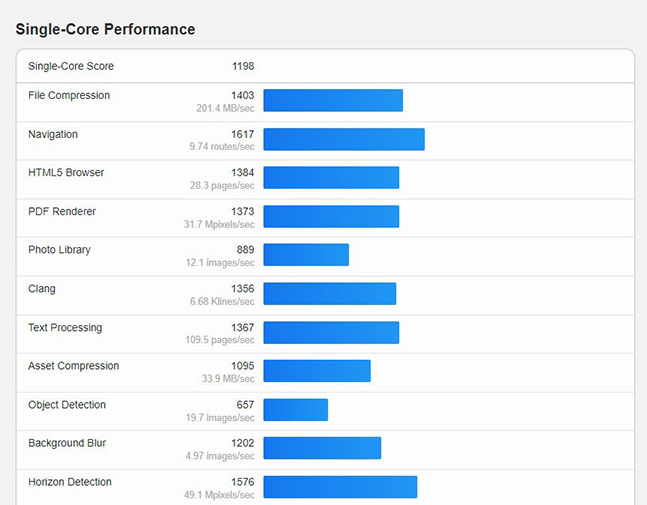Click the PDF Renderer label
The image size is (647, 505).
click(62, 211)
